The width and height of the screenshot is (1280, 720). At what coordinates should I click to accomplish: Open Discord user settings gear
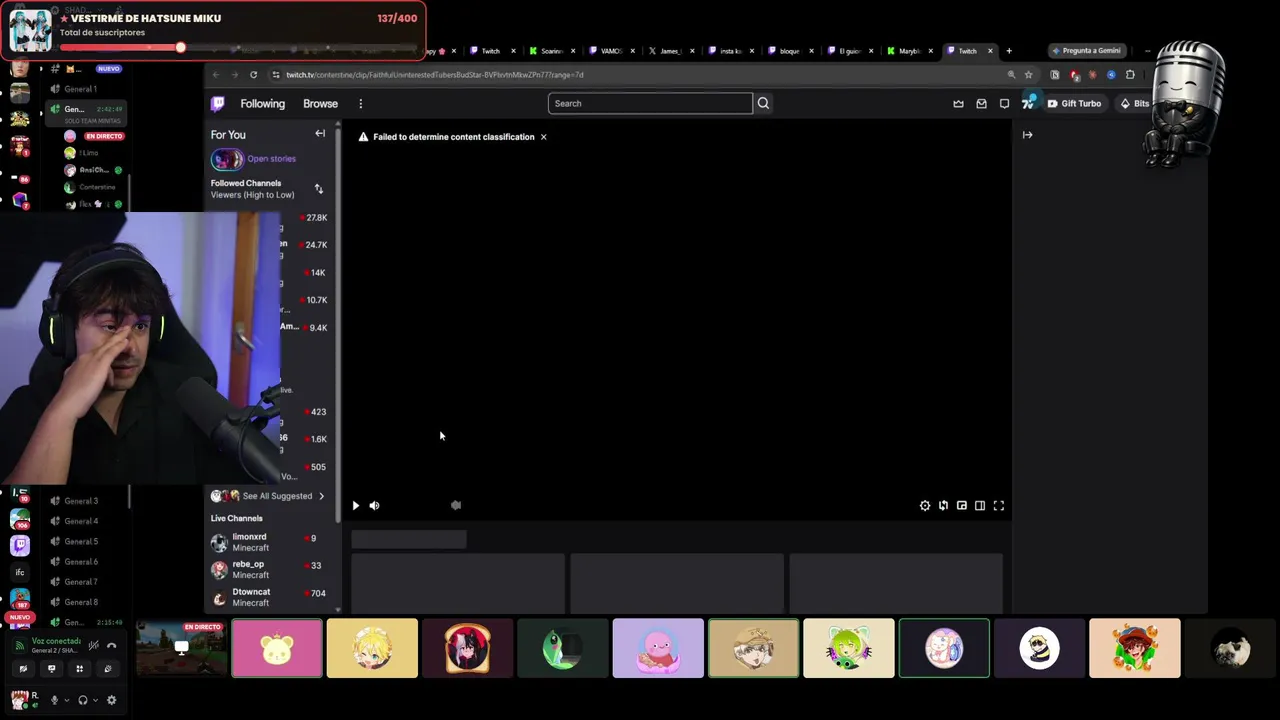pos(111,700)
